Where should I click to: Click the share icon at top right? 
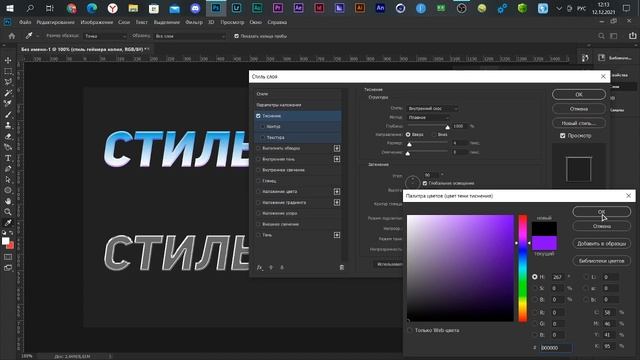[x=632, y=36]
